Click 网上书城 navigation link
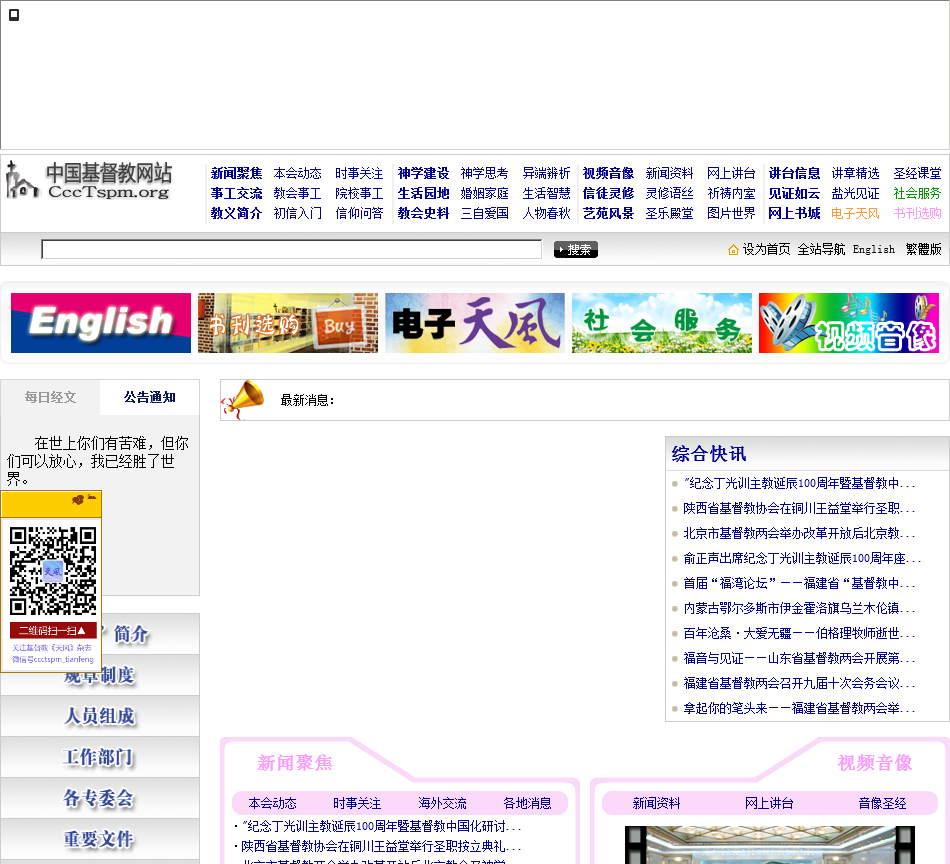Viewport: 950px width, 864px height. (x=794, y=213)
